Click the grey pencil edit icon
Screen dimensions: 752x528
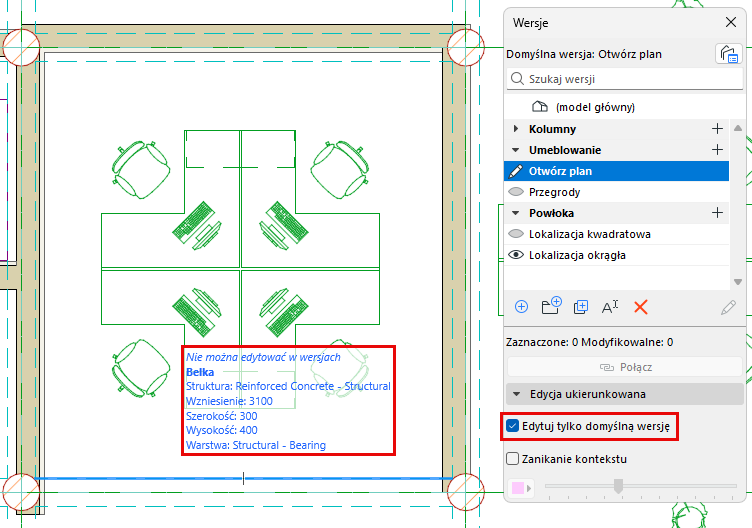click(728, 307)
